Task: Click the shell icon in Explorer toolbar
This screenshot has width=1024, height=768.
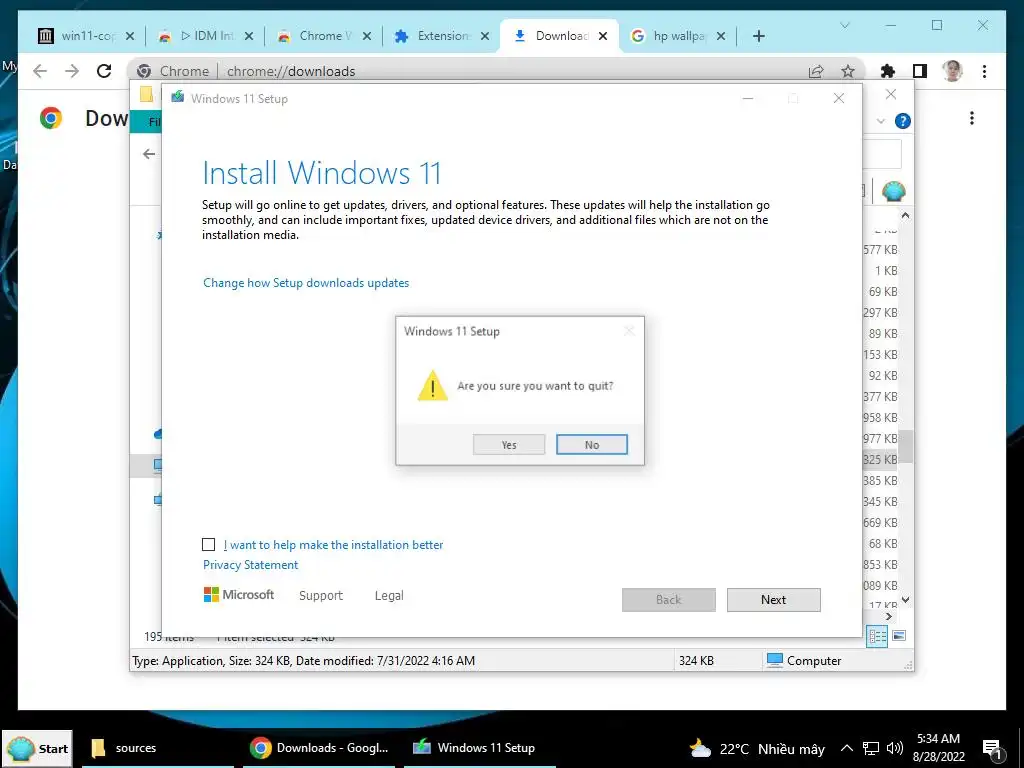Action: coord(893,191)
